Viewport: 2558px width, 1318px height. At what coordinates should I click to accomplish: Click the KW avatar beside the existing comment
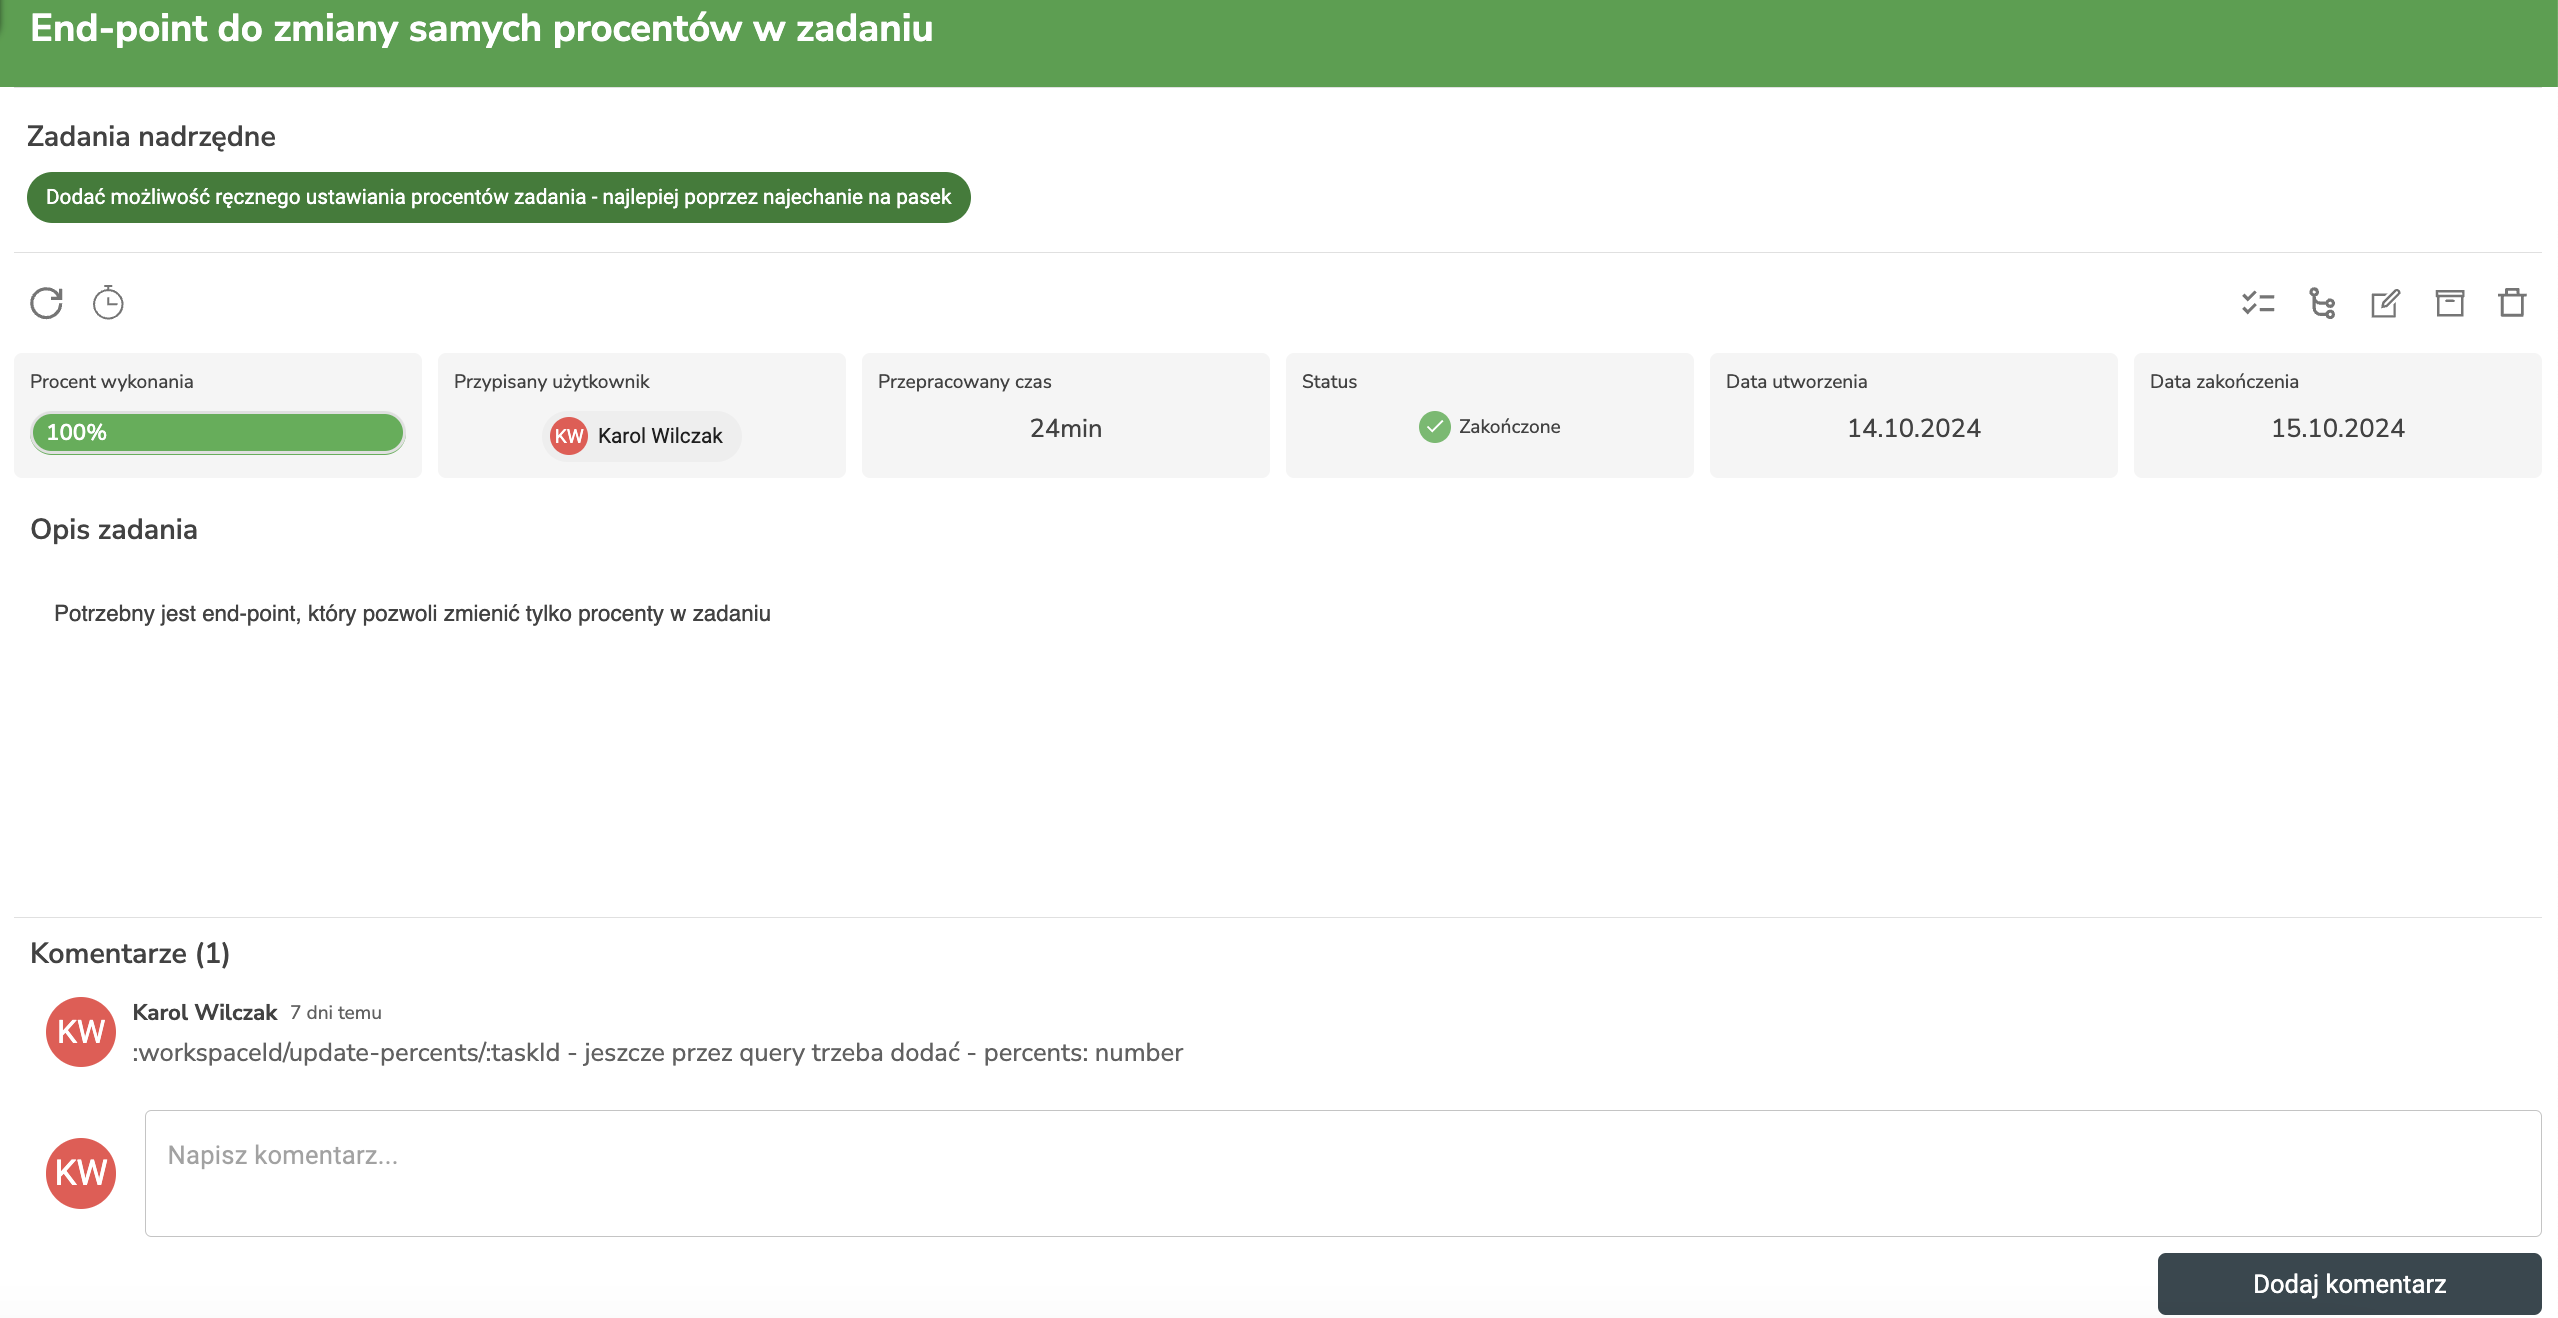click(81, 1032)
